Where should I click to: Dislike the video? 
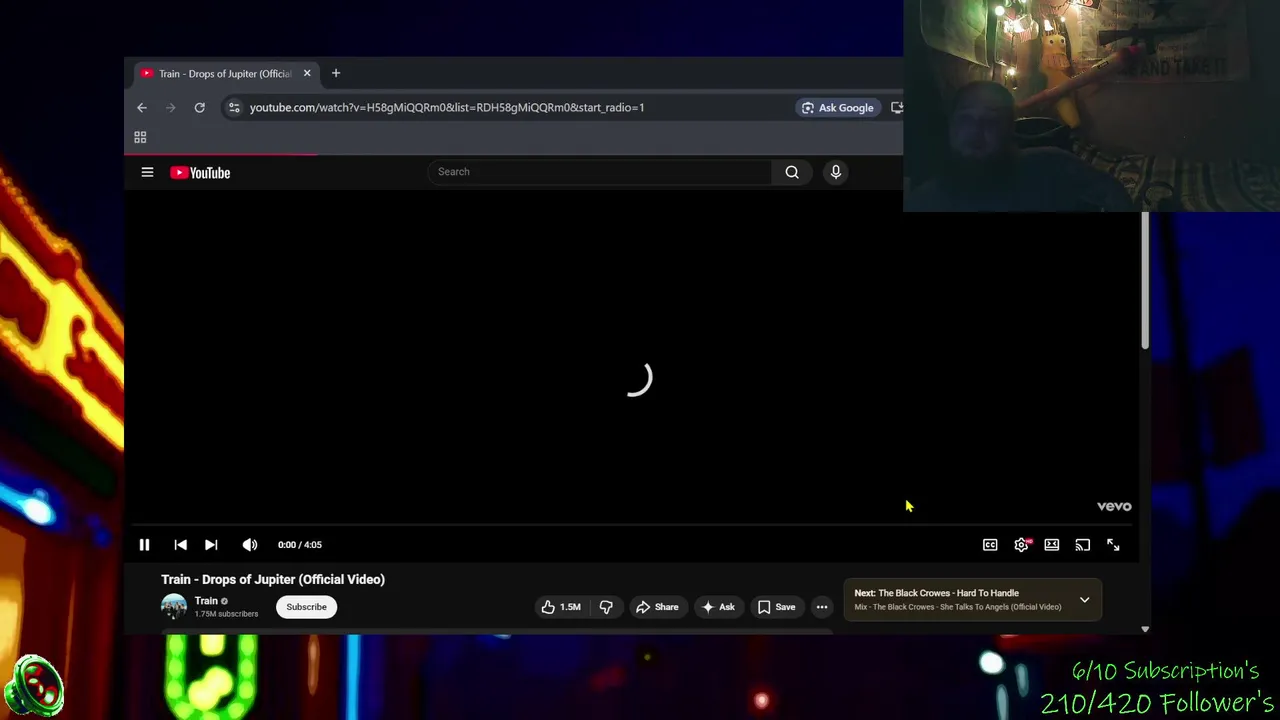click(606, 607)
